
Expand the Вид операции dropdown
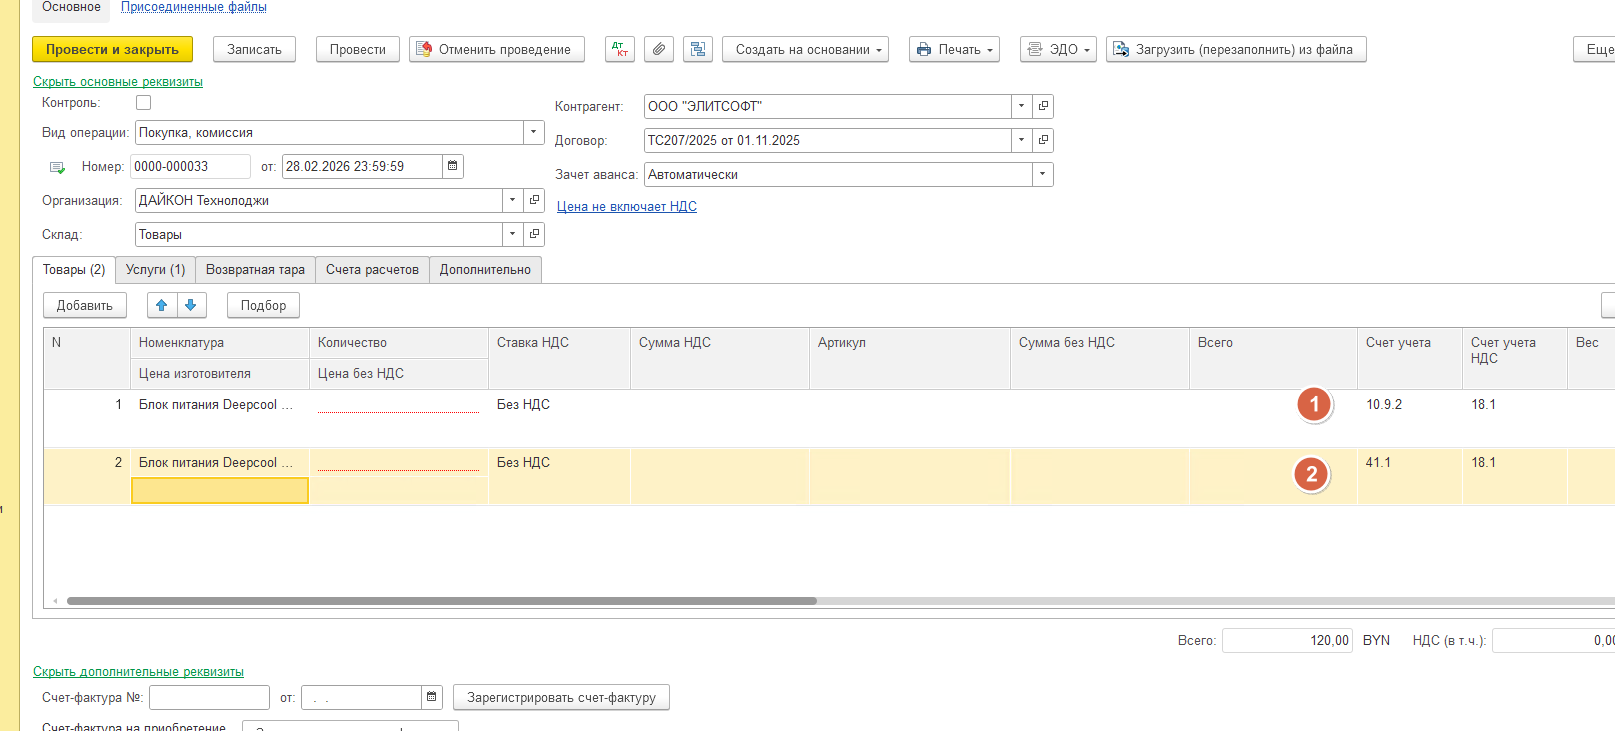point(533,132)
